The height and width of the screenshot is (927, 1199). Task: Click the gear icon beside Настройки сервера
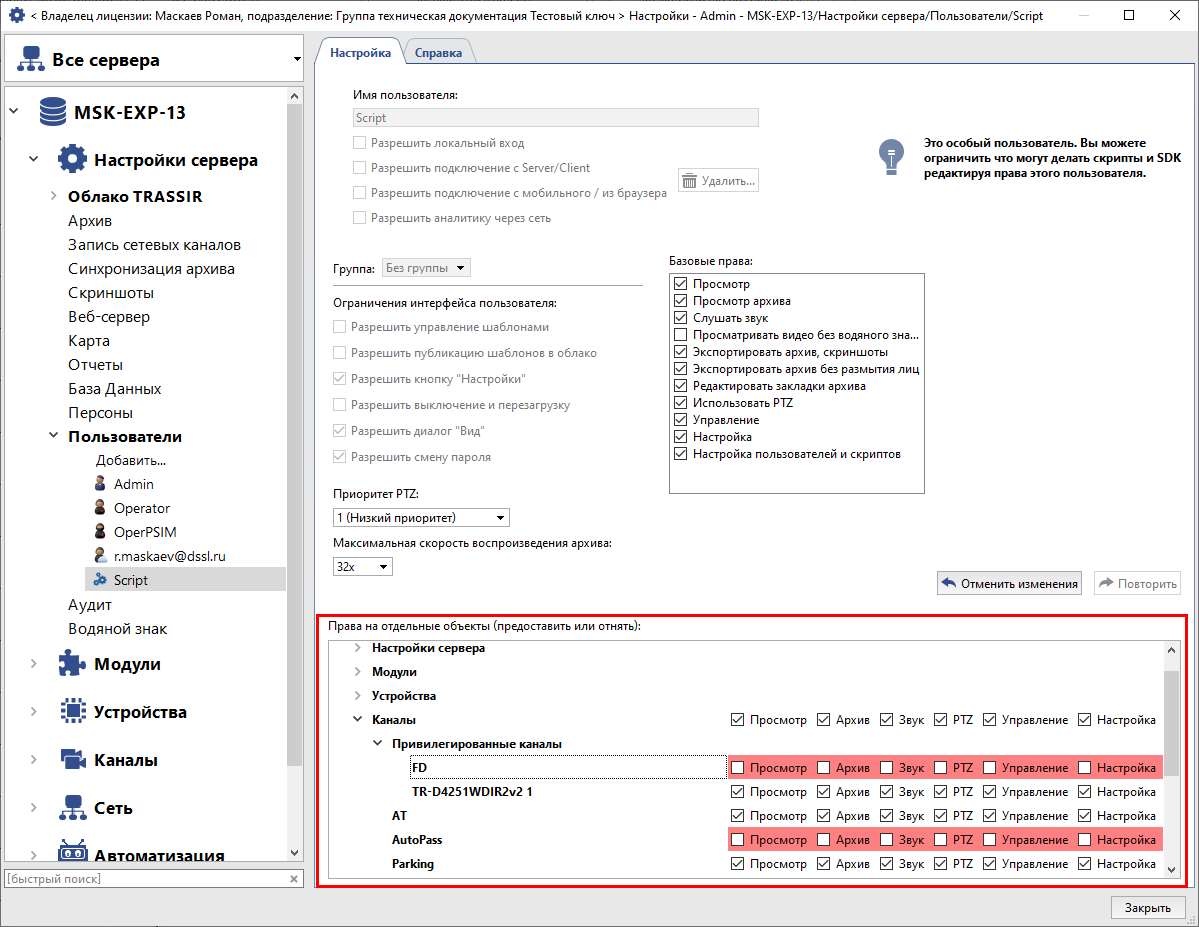pyautogui.click(x=72, y=159)
